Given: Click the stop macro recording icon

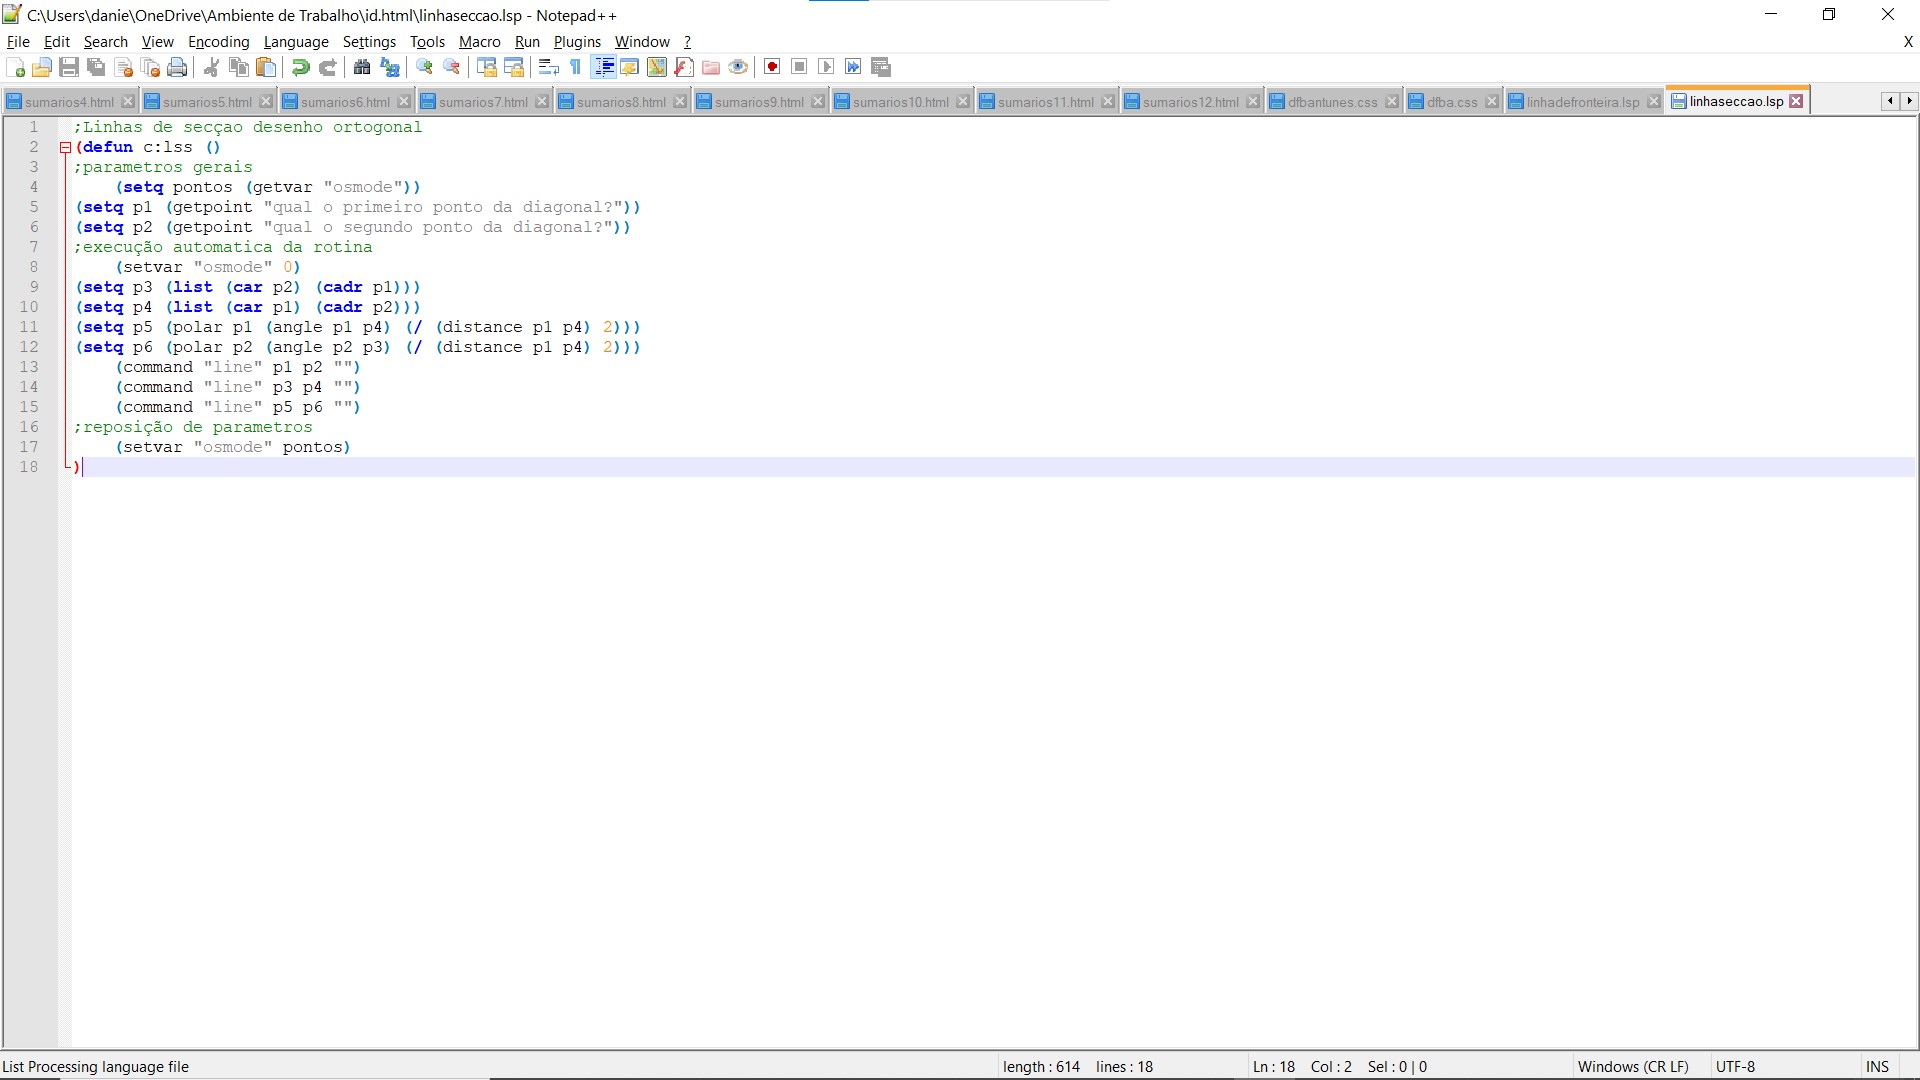Looking at the screenshot, I should (x=799, y=67).
